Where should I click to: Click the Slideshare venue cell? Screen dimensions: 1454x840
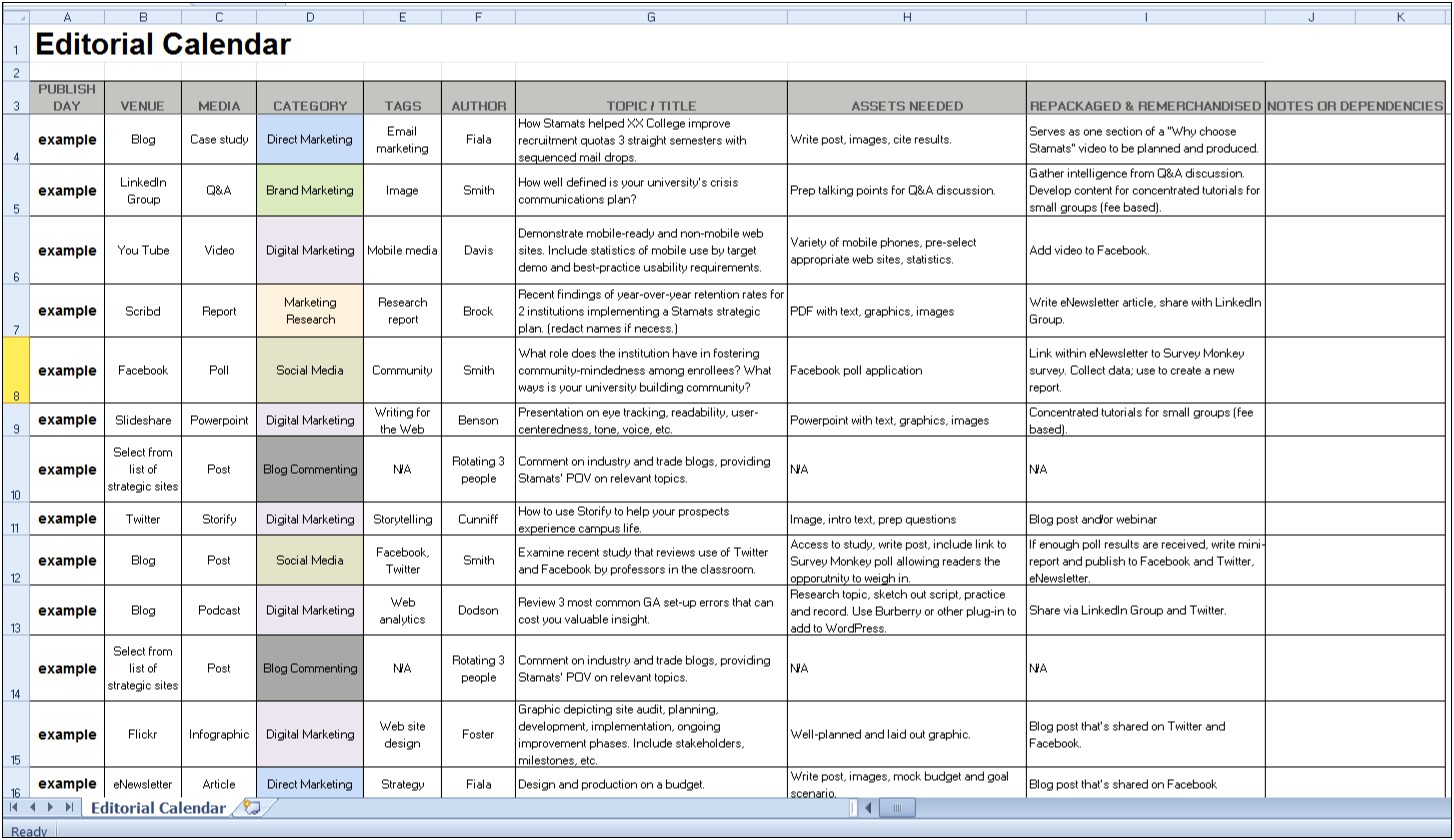pos(143,420)
